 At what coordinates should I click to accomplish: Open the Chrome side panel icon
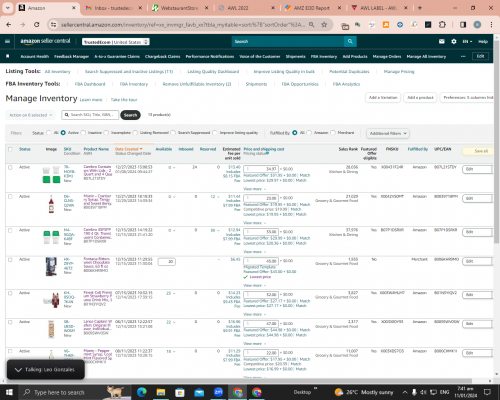pyautogui.click(x=463, y=25)
